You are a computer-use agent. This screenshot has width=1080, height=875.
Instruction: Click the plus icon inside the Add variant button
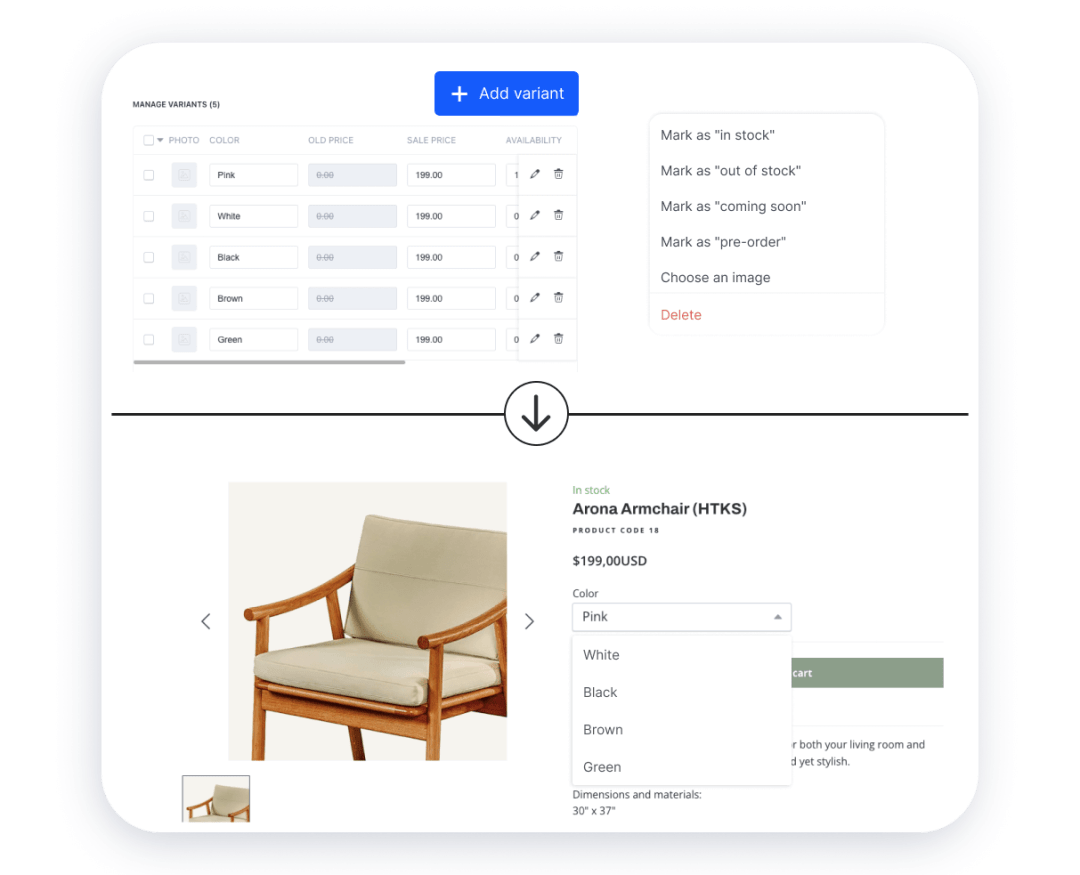(459, 93)
